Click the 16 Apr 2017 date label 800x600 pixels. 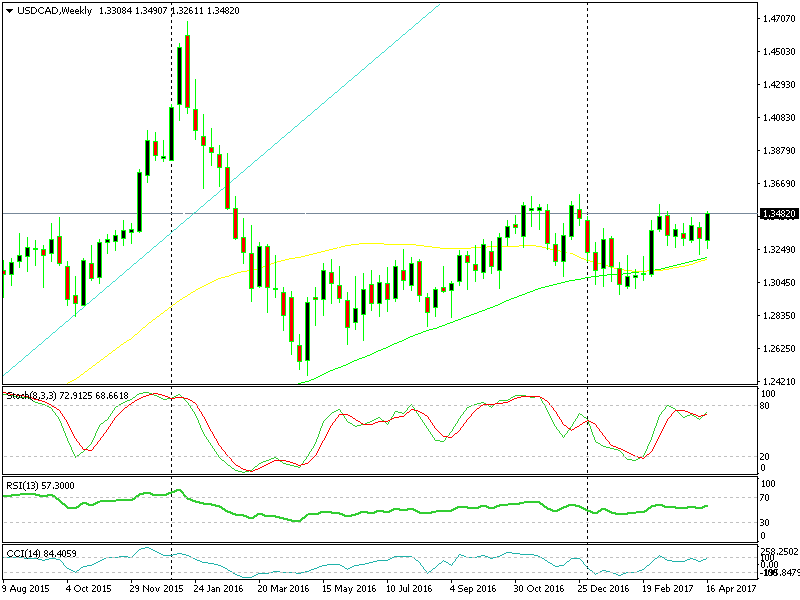(731, 588)
